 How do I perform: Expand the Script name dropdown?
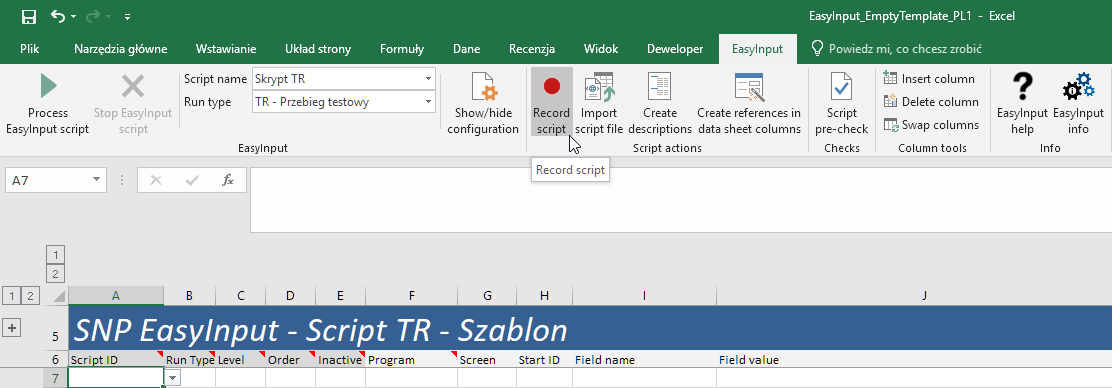[428, 79]
